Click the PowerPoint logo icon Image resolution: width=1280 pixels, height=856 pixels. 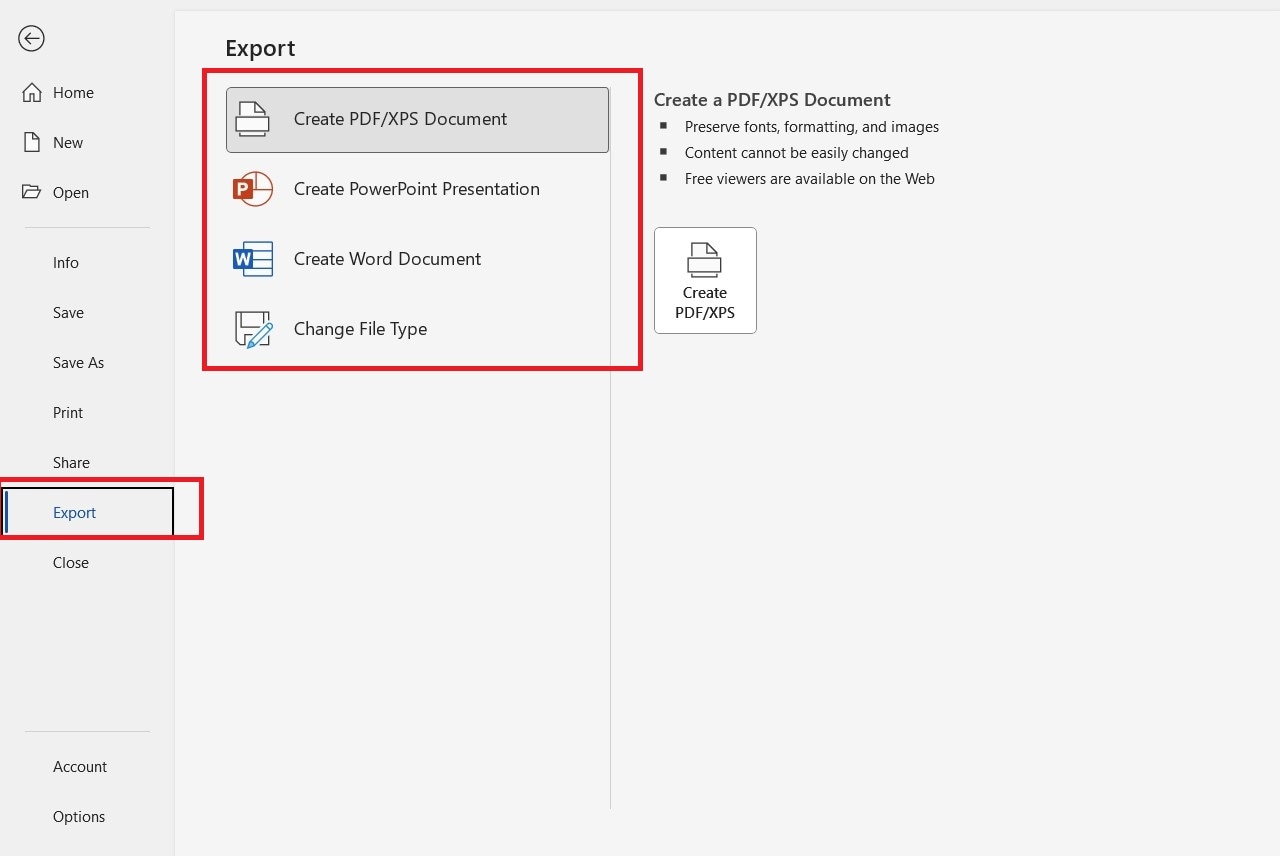252,189
